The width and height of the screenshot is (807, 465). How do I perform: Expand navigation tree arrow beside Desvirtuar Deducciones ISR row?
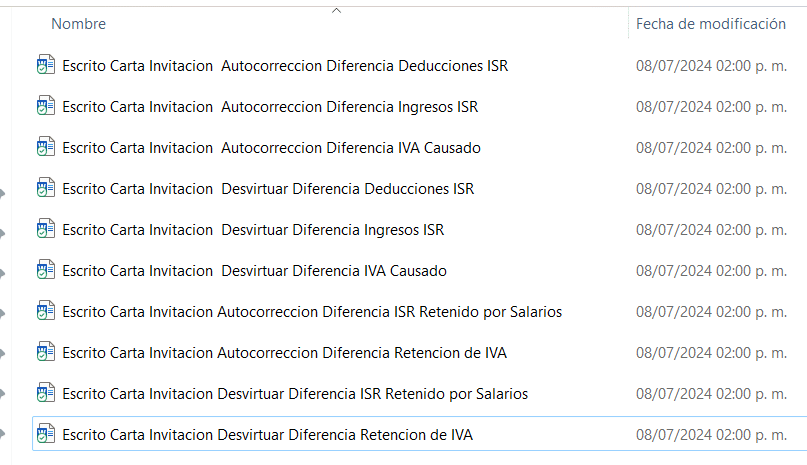[x=3, y=194]
